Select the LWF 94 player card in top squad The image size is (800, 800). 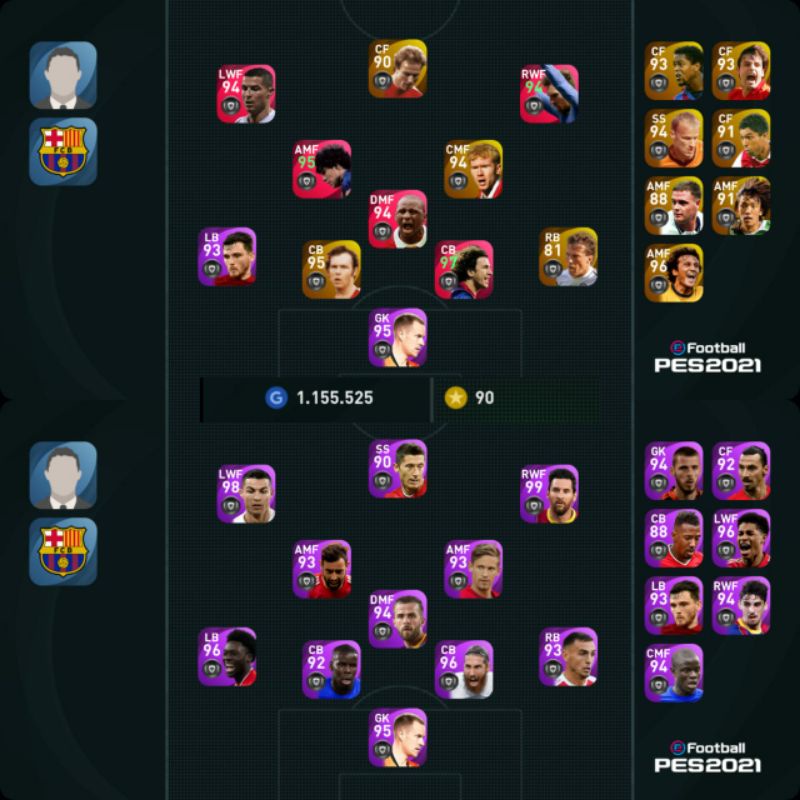pos(246,94)
